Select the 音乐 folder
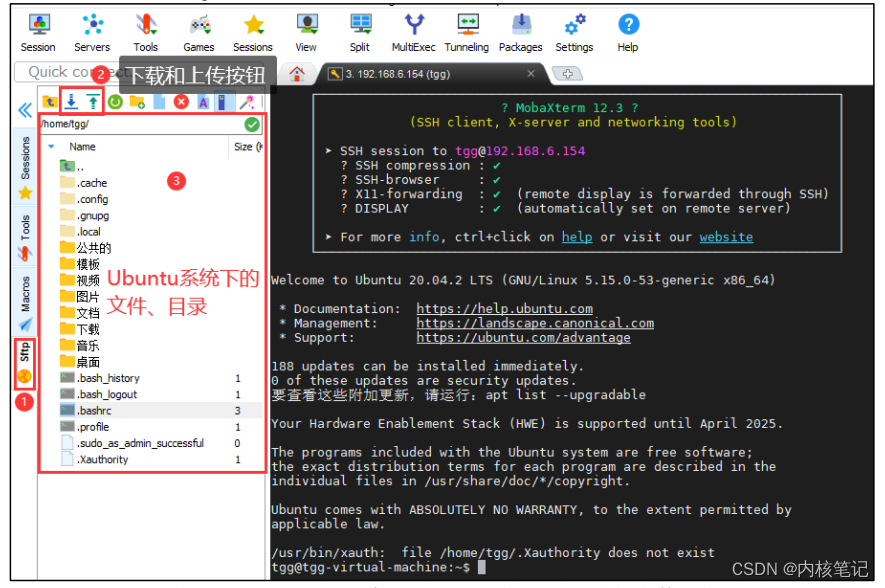Viewport: 885px width, 588px height. (x=80, y=345)
